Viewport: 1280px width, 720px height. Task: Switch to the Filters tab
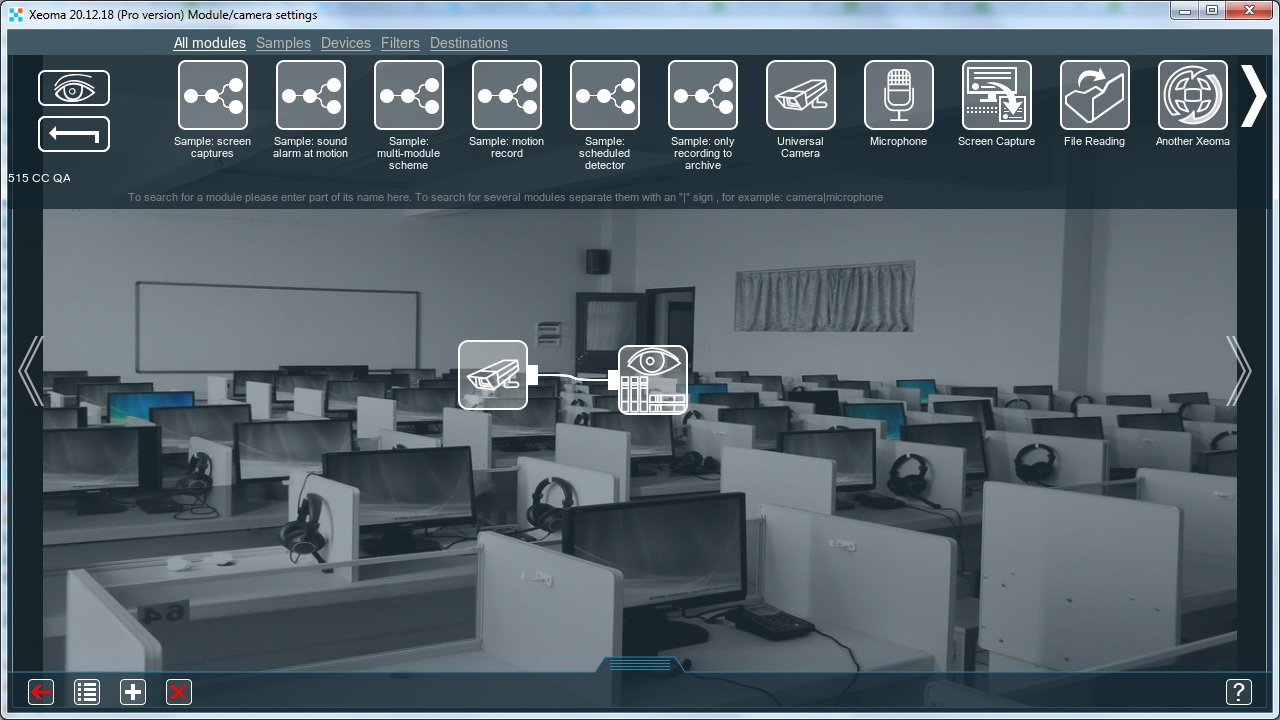coord(400,43)
